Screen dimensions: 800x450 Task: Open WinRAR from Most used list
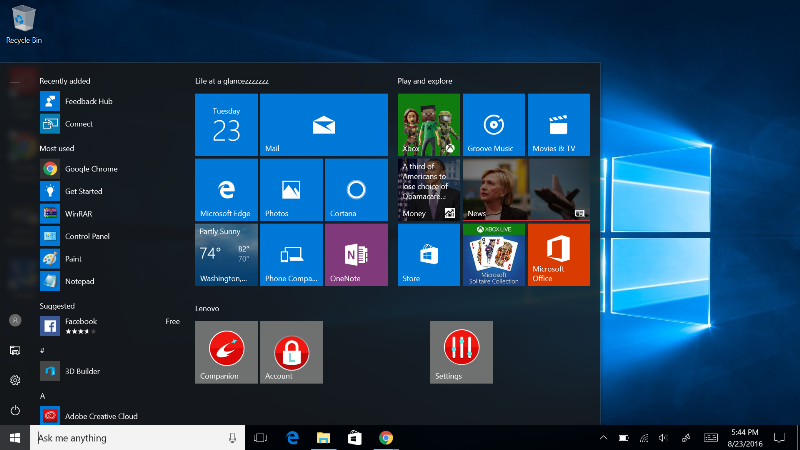(110, 213)
